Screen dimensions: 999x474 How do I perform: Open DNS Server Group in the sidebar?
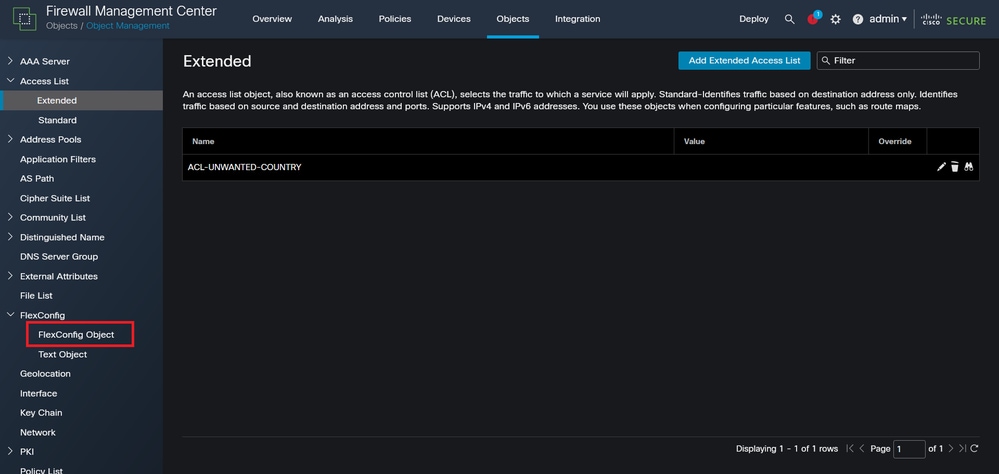pyautogui.click(x=59, y=256)
